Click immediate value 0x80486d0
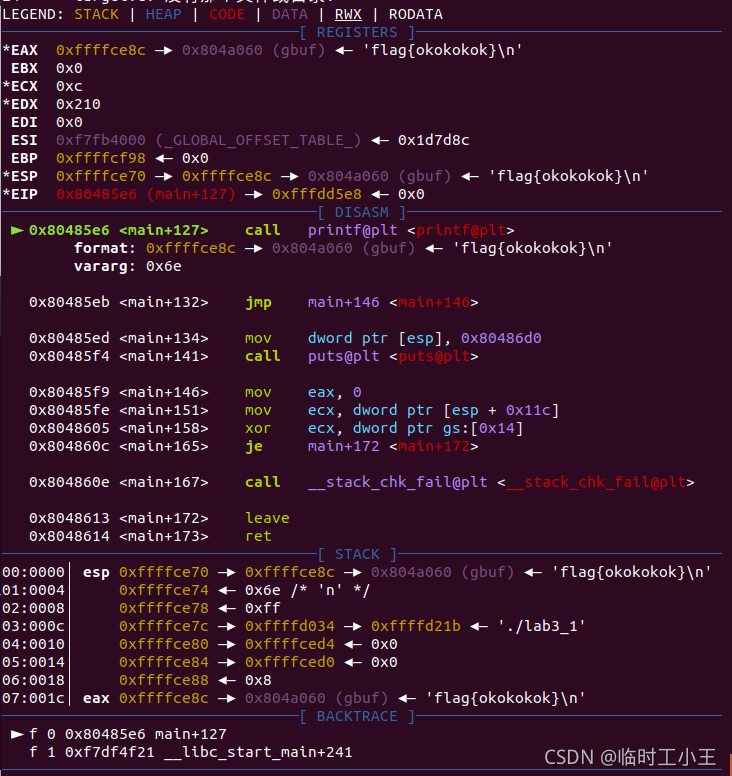The width and height of the screenshot is (732, 776). pyautogui.click(x=501, y=339)
